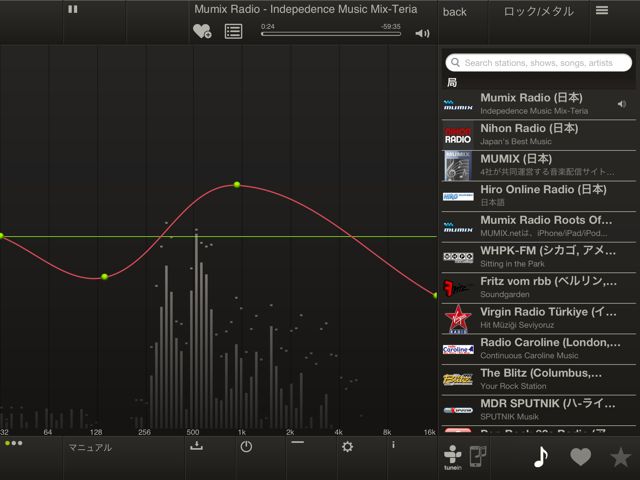The width and height of the screenshot is (640, 480).
Task: Select Mumix Radio (日本) station
Action: click(539, 104)
